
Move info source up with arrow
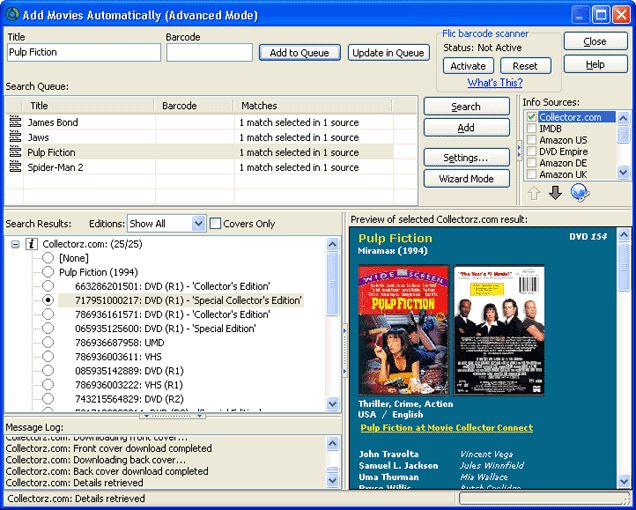click(534, 193)
